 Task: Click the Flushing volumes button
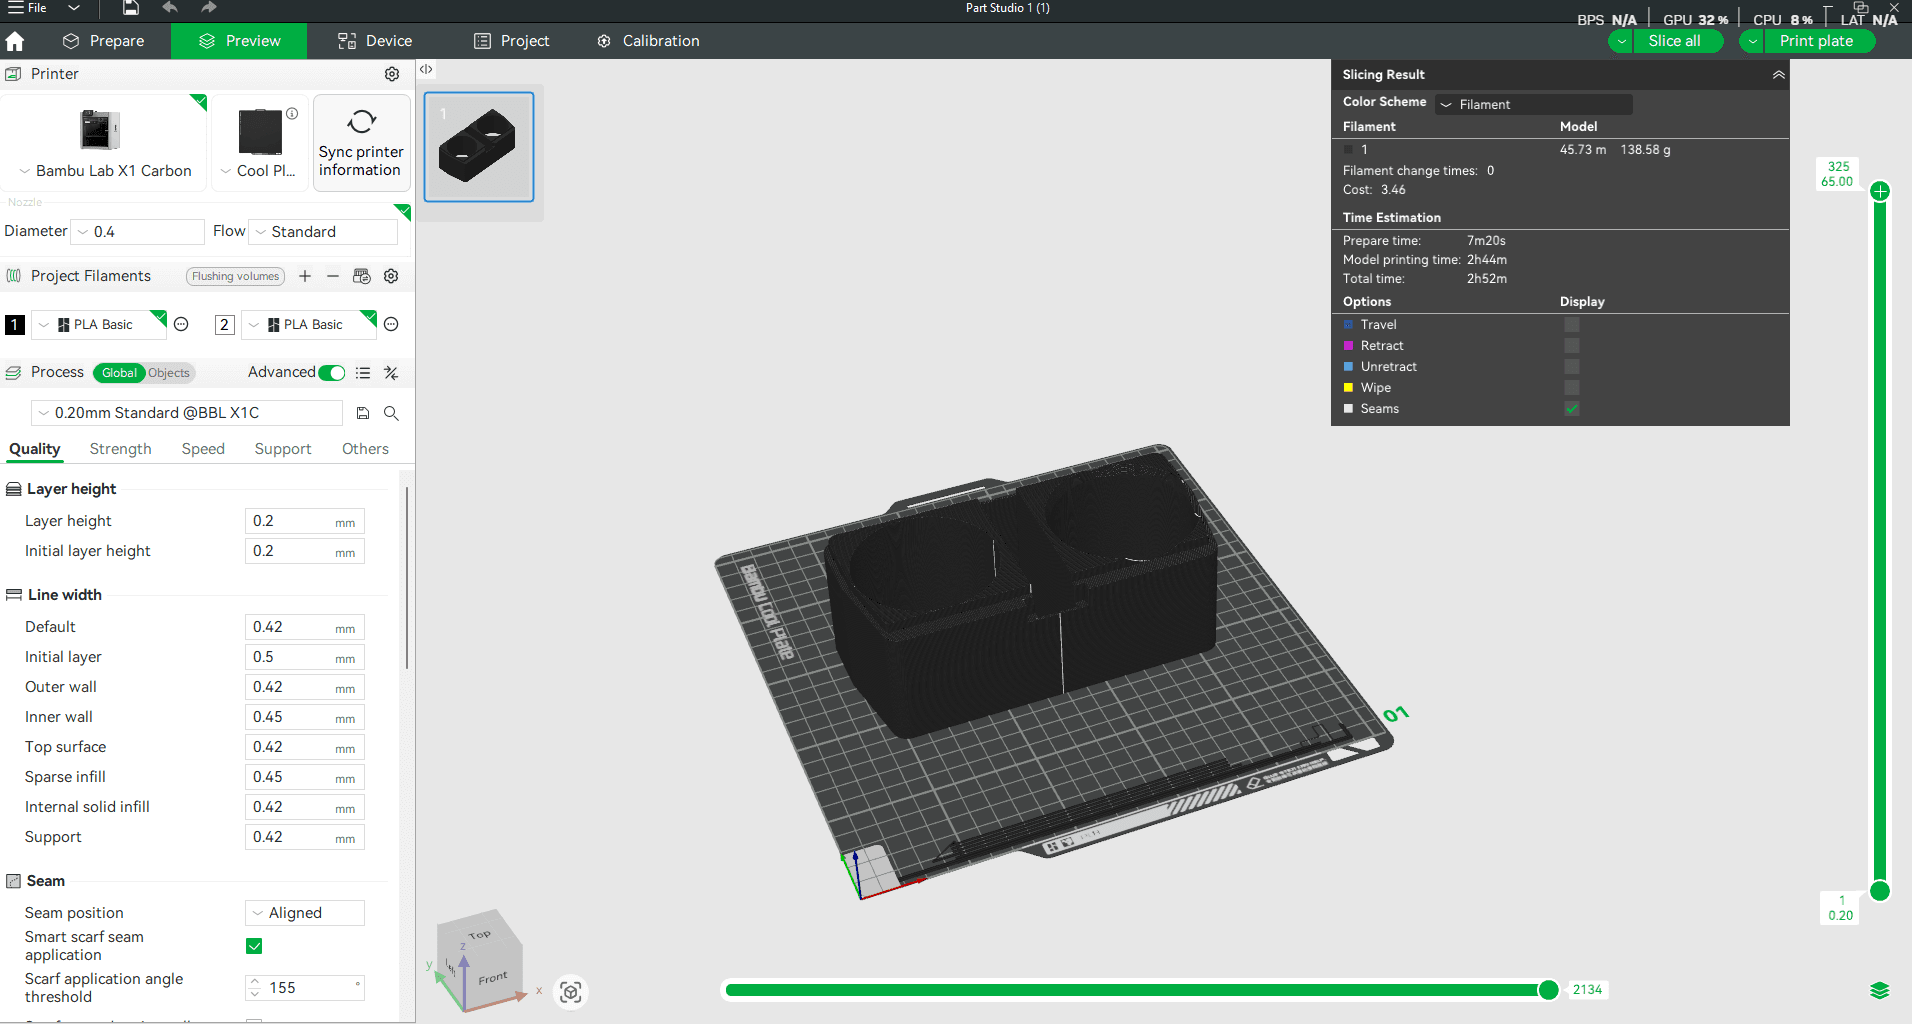click(x=235, y=276)
